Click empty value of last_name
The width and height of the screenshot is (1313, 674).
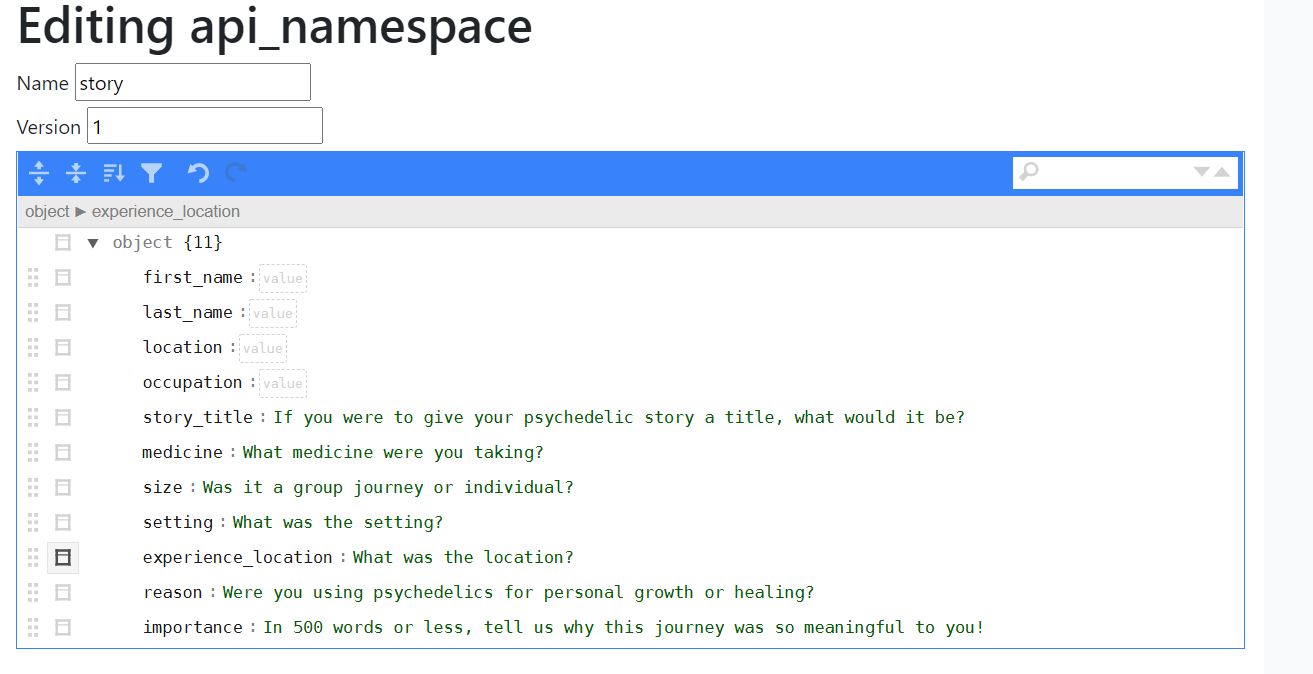[273, 313]
